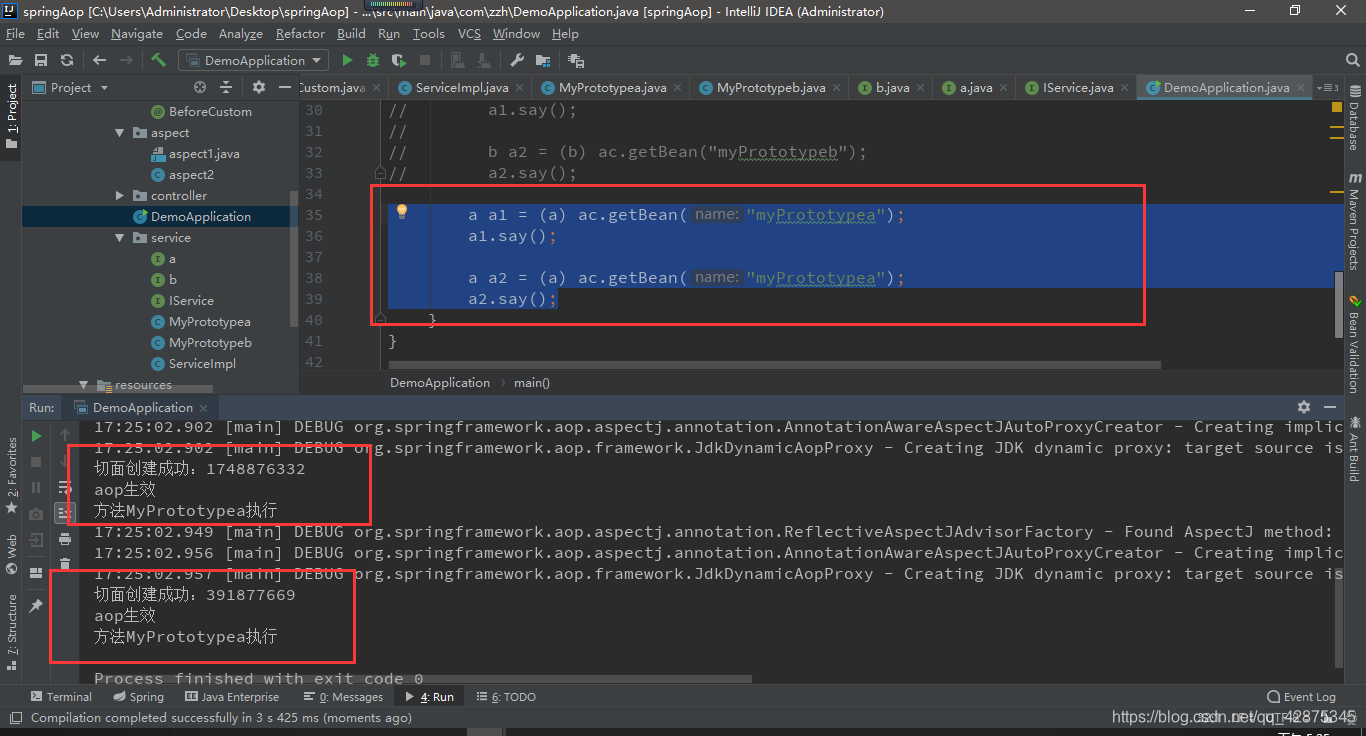Open the Java Enterprise tool window
Viewport: 1366px width, 736px height.
point(232,697)
